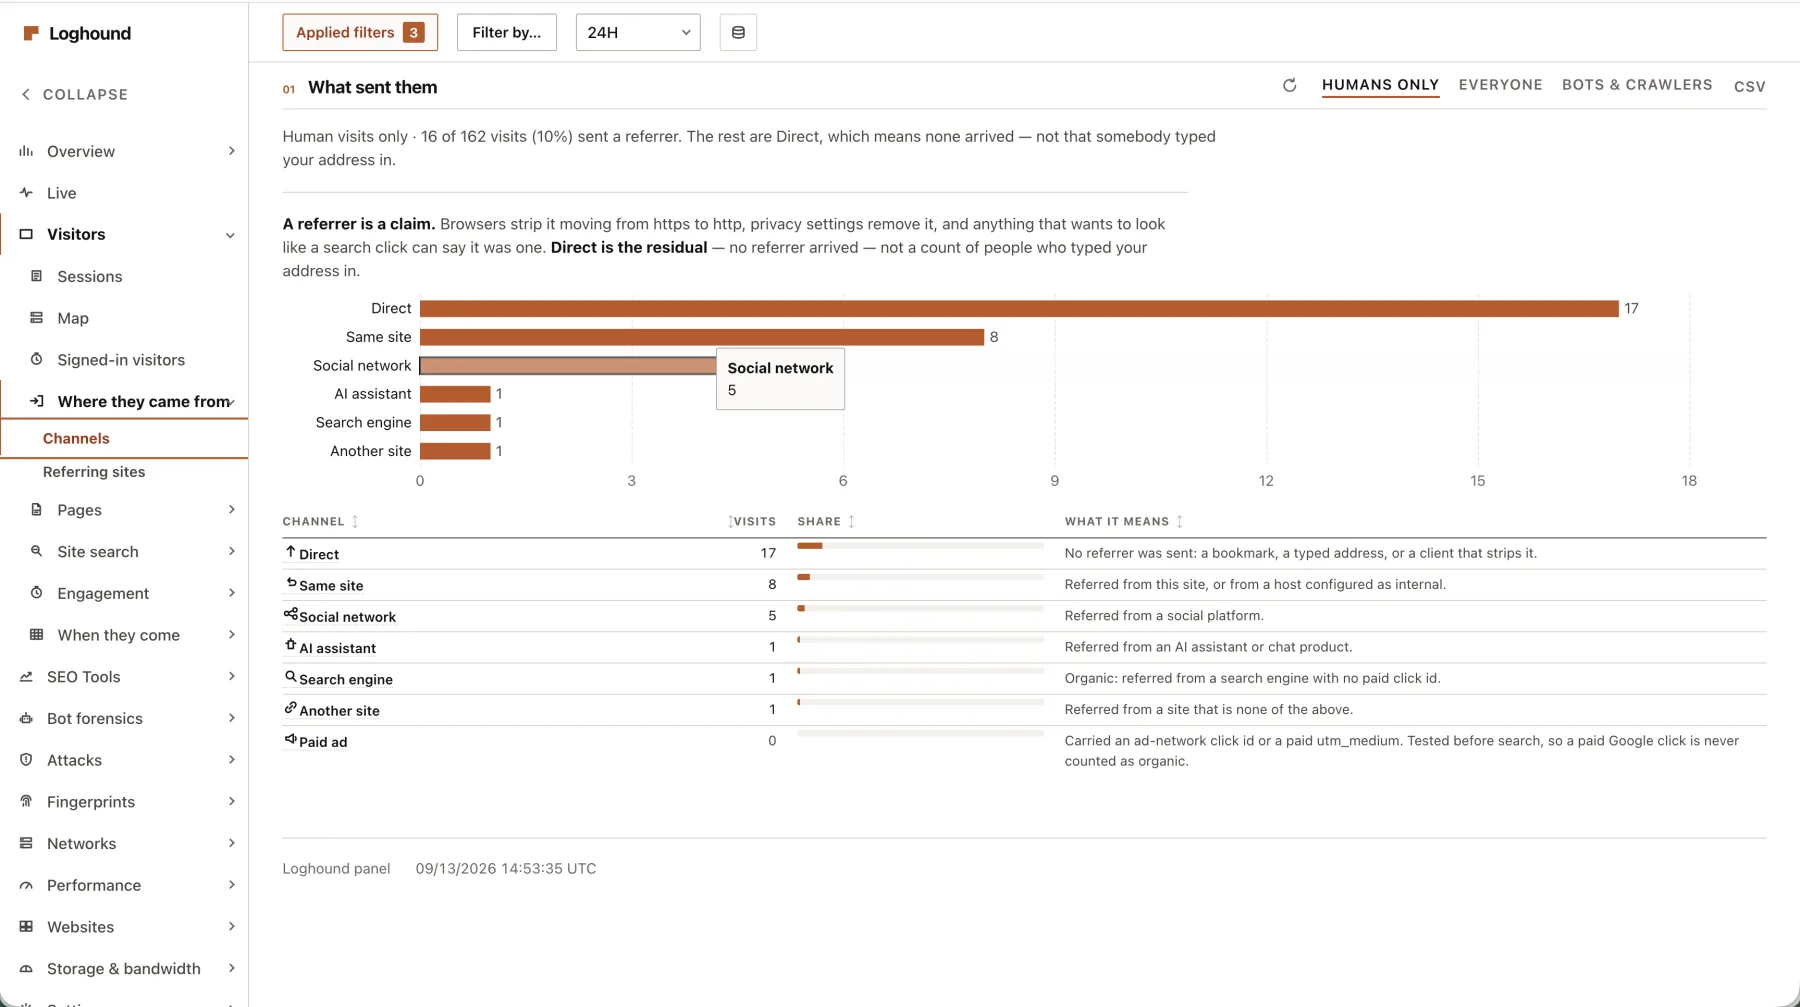This screenshot has width=1800, height=1007.
Task: Open the Applied filters button
Action: coord(360,32)
